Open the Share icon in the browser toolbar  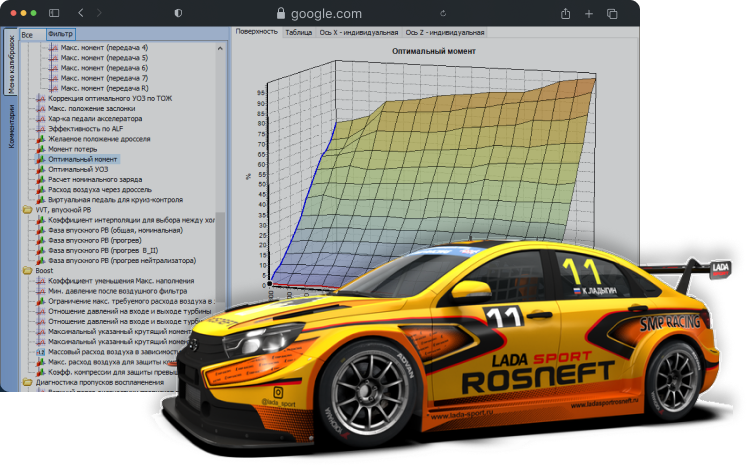(565, 14)
